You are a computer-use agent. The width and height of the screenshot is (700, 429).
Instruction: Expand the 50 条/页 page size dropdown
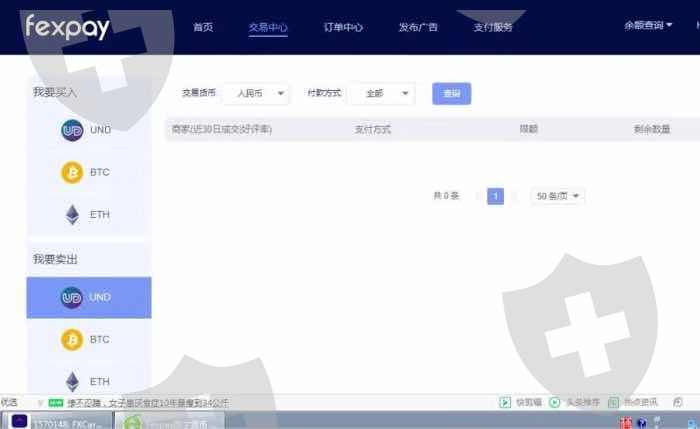pos(558,196)
